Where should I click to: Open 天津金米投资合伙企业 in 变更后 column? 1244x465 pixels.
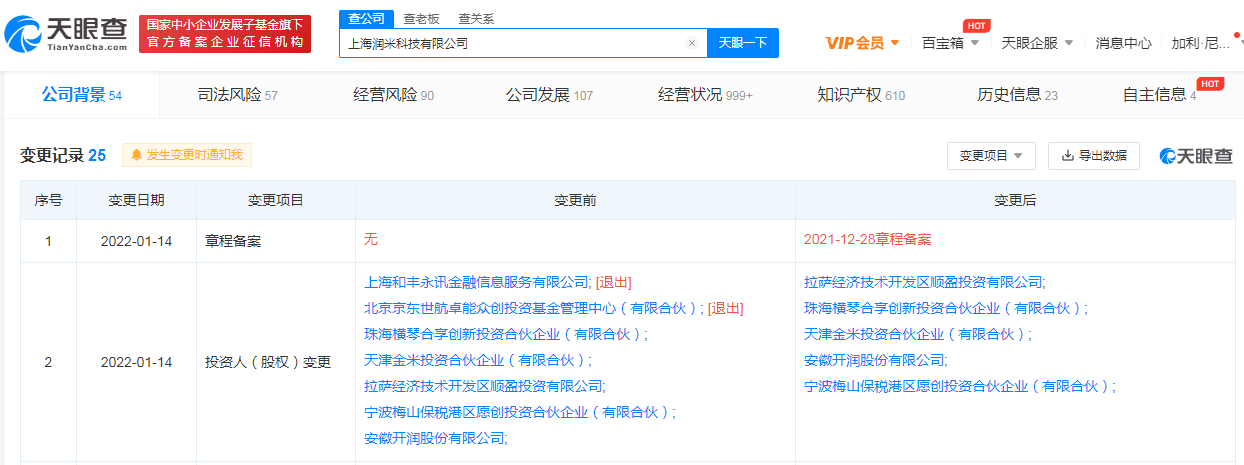pyautogui.click(x=915, y=334)
